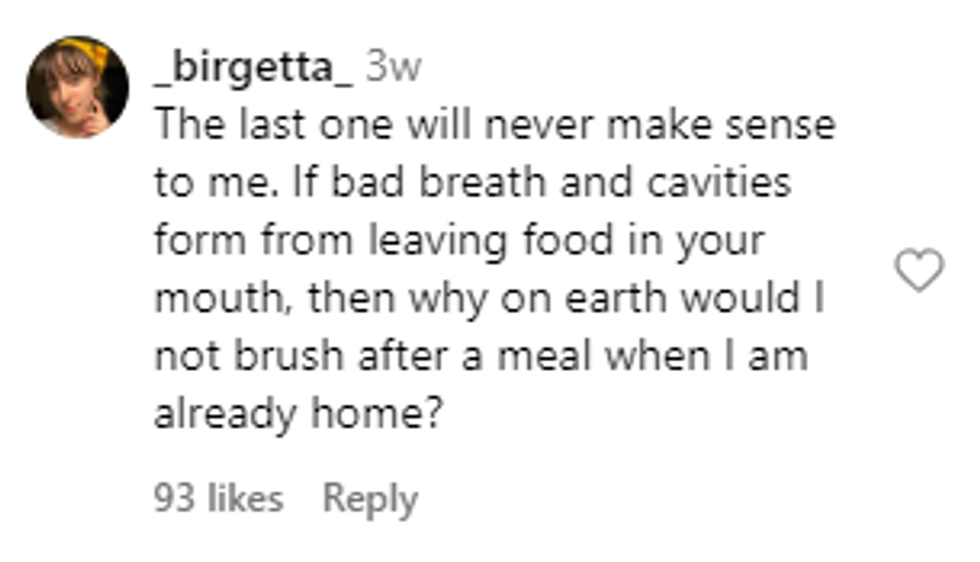Screen dimensions: 980x562
Task: Click the _birgetta_ username
Action: click(x=254, y=68)
